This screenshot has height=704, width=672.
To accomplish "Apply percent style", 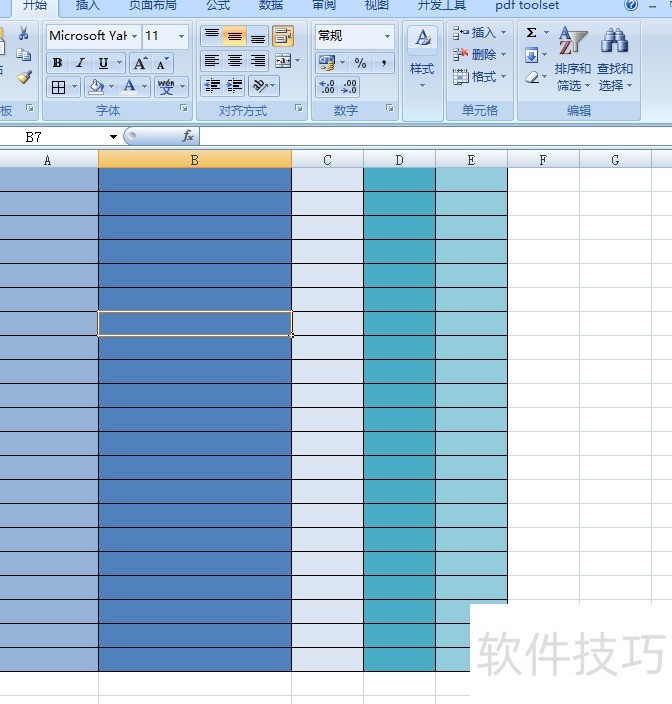I will click(360, 63).
